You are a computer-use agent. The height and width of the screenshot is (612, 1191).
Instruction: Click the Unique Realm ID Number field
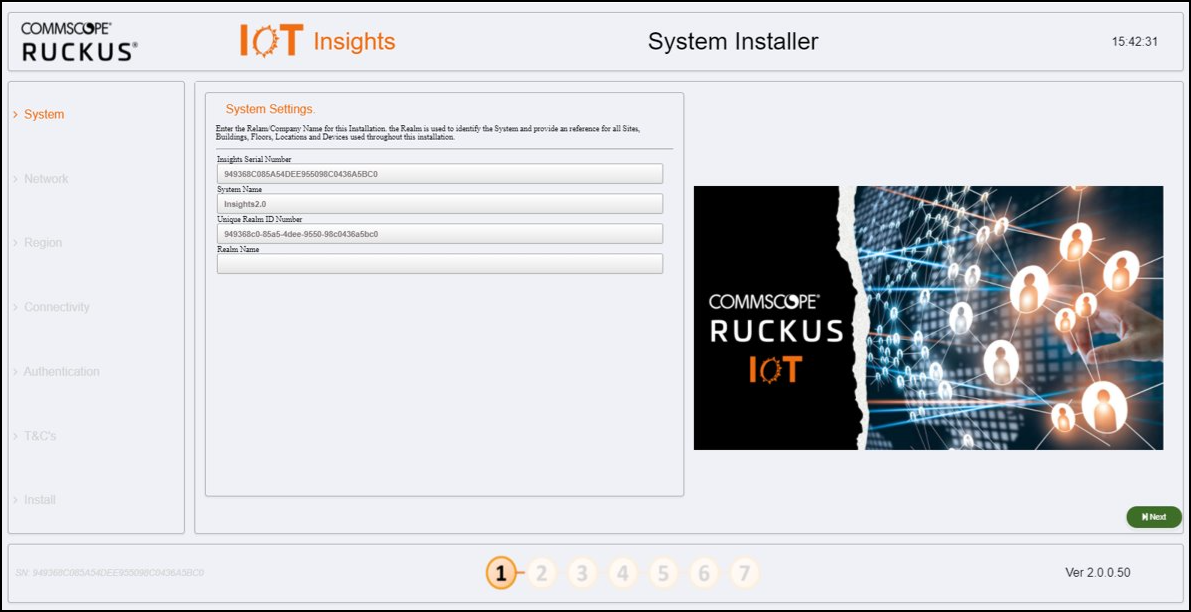(x=440, y=234)
